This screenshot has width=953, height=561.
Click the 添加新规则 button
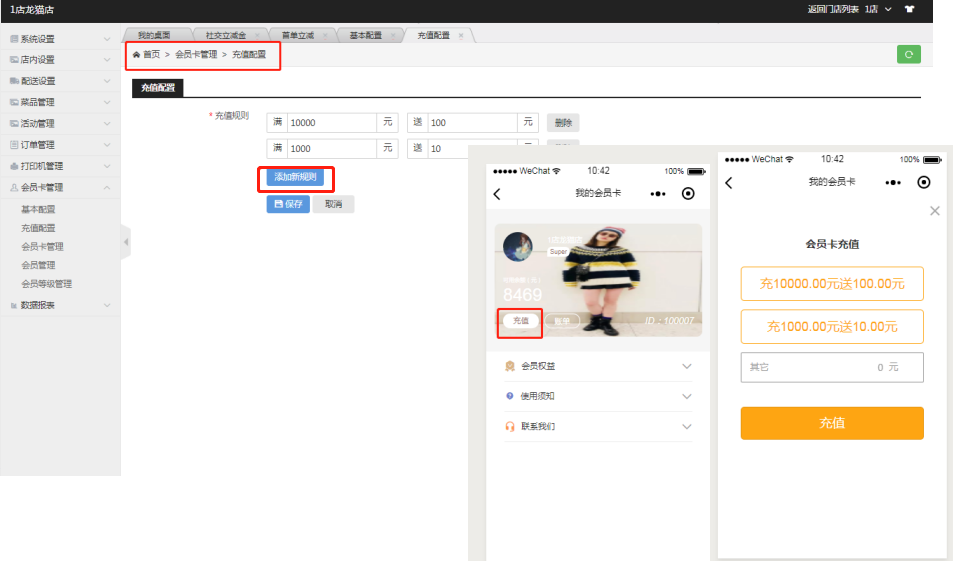click(295, 178)
